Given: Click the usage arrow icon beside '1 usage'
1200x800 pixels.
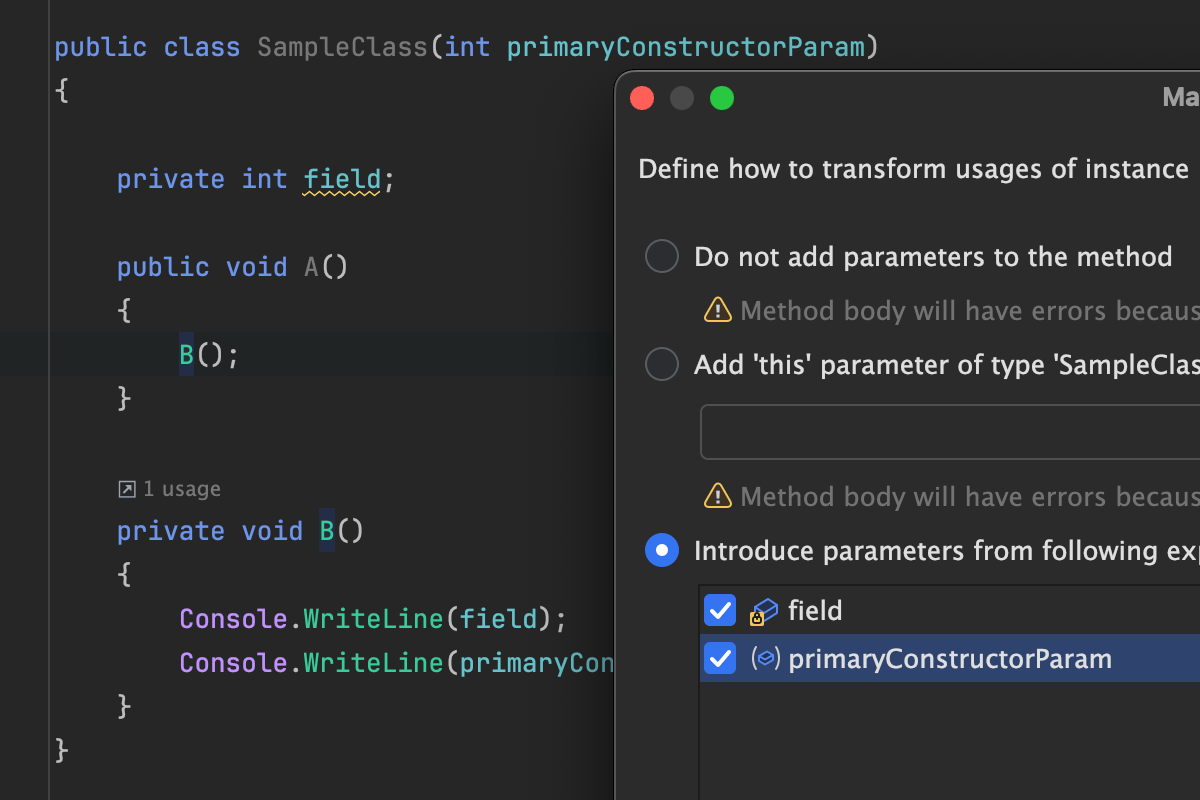Looking at the screenshot, I should [x=127, y=489].
